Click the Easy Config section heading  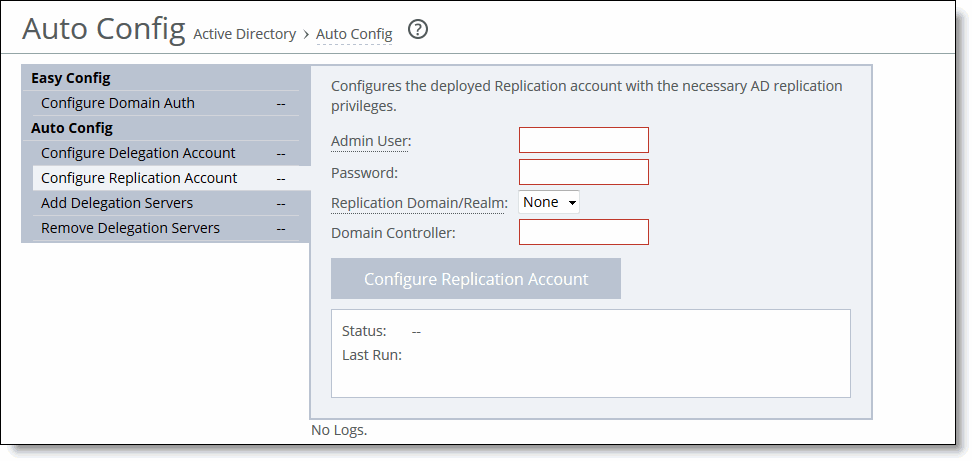point(71,78)
